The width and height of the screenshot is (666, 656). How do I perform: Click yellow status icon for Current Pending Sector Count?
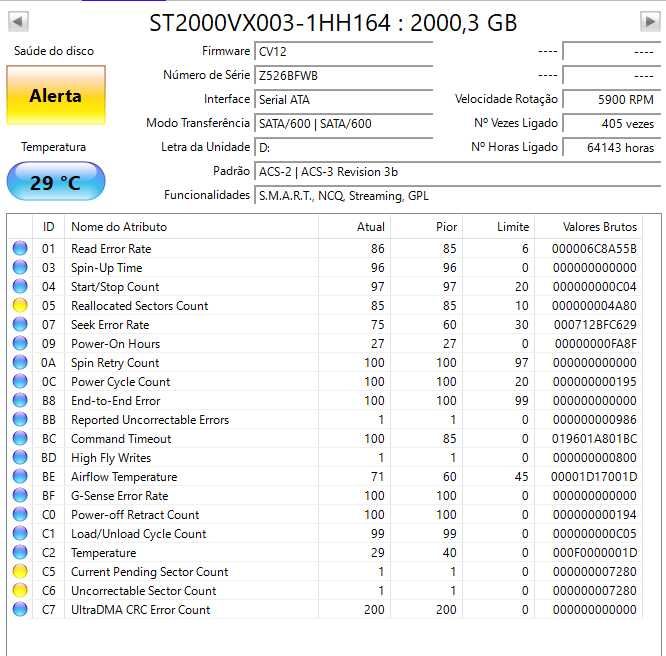click(x=20, y=571)
